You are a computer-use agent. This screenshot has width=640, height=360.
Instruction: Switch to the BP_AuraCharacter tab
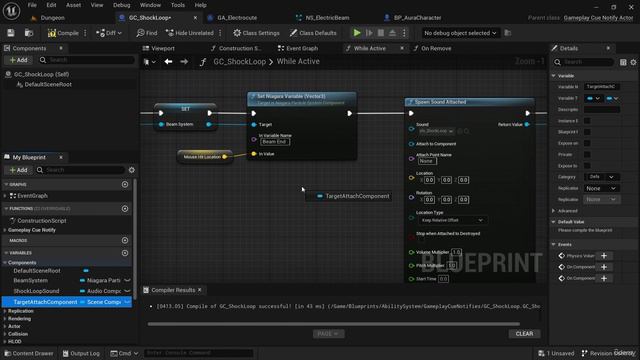[417, 18]
